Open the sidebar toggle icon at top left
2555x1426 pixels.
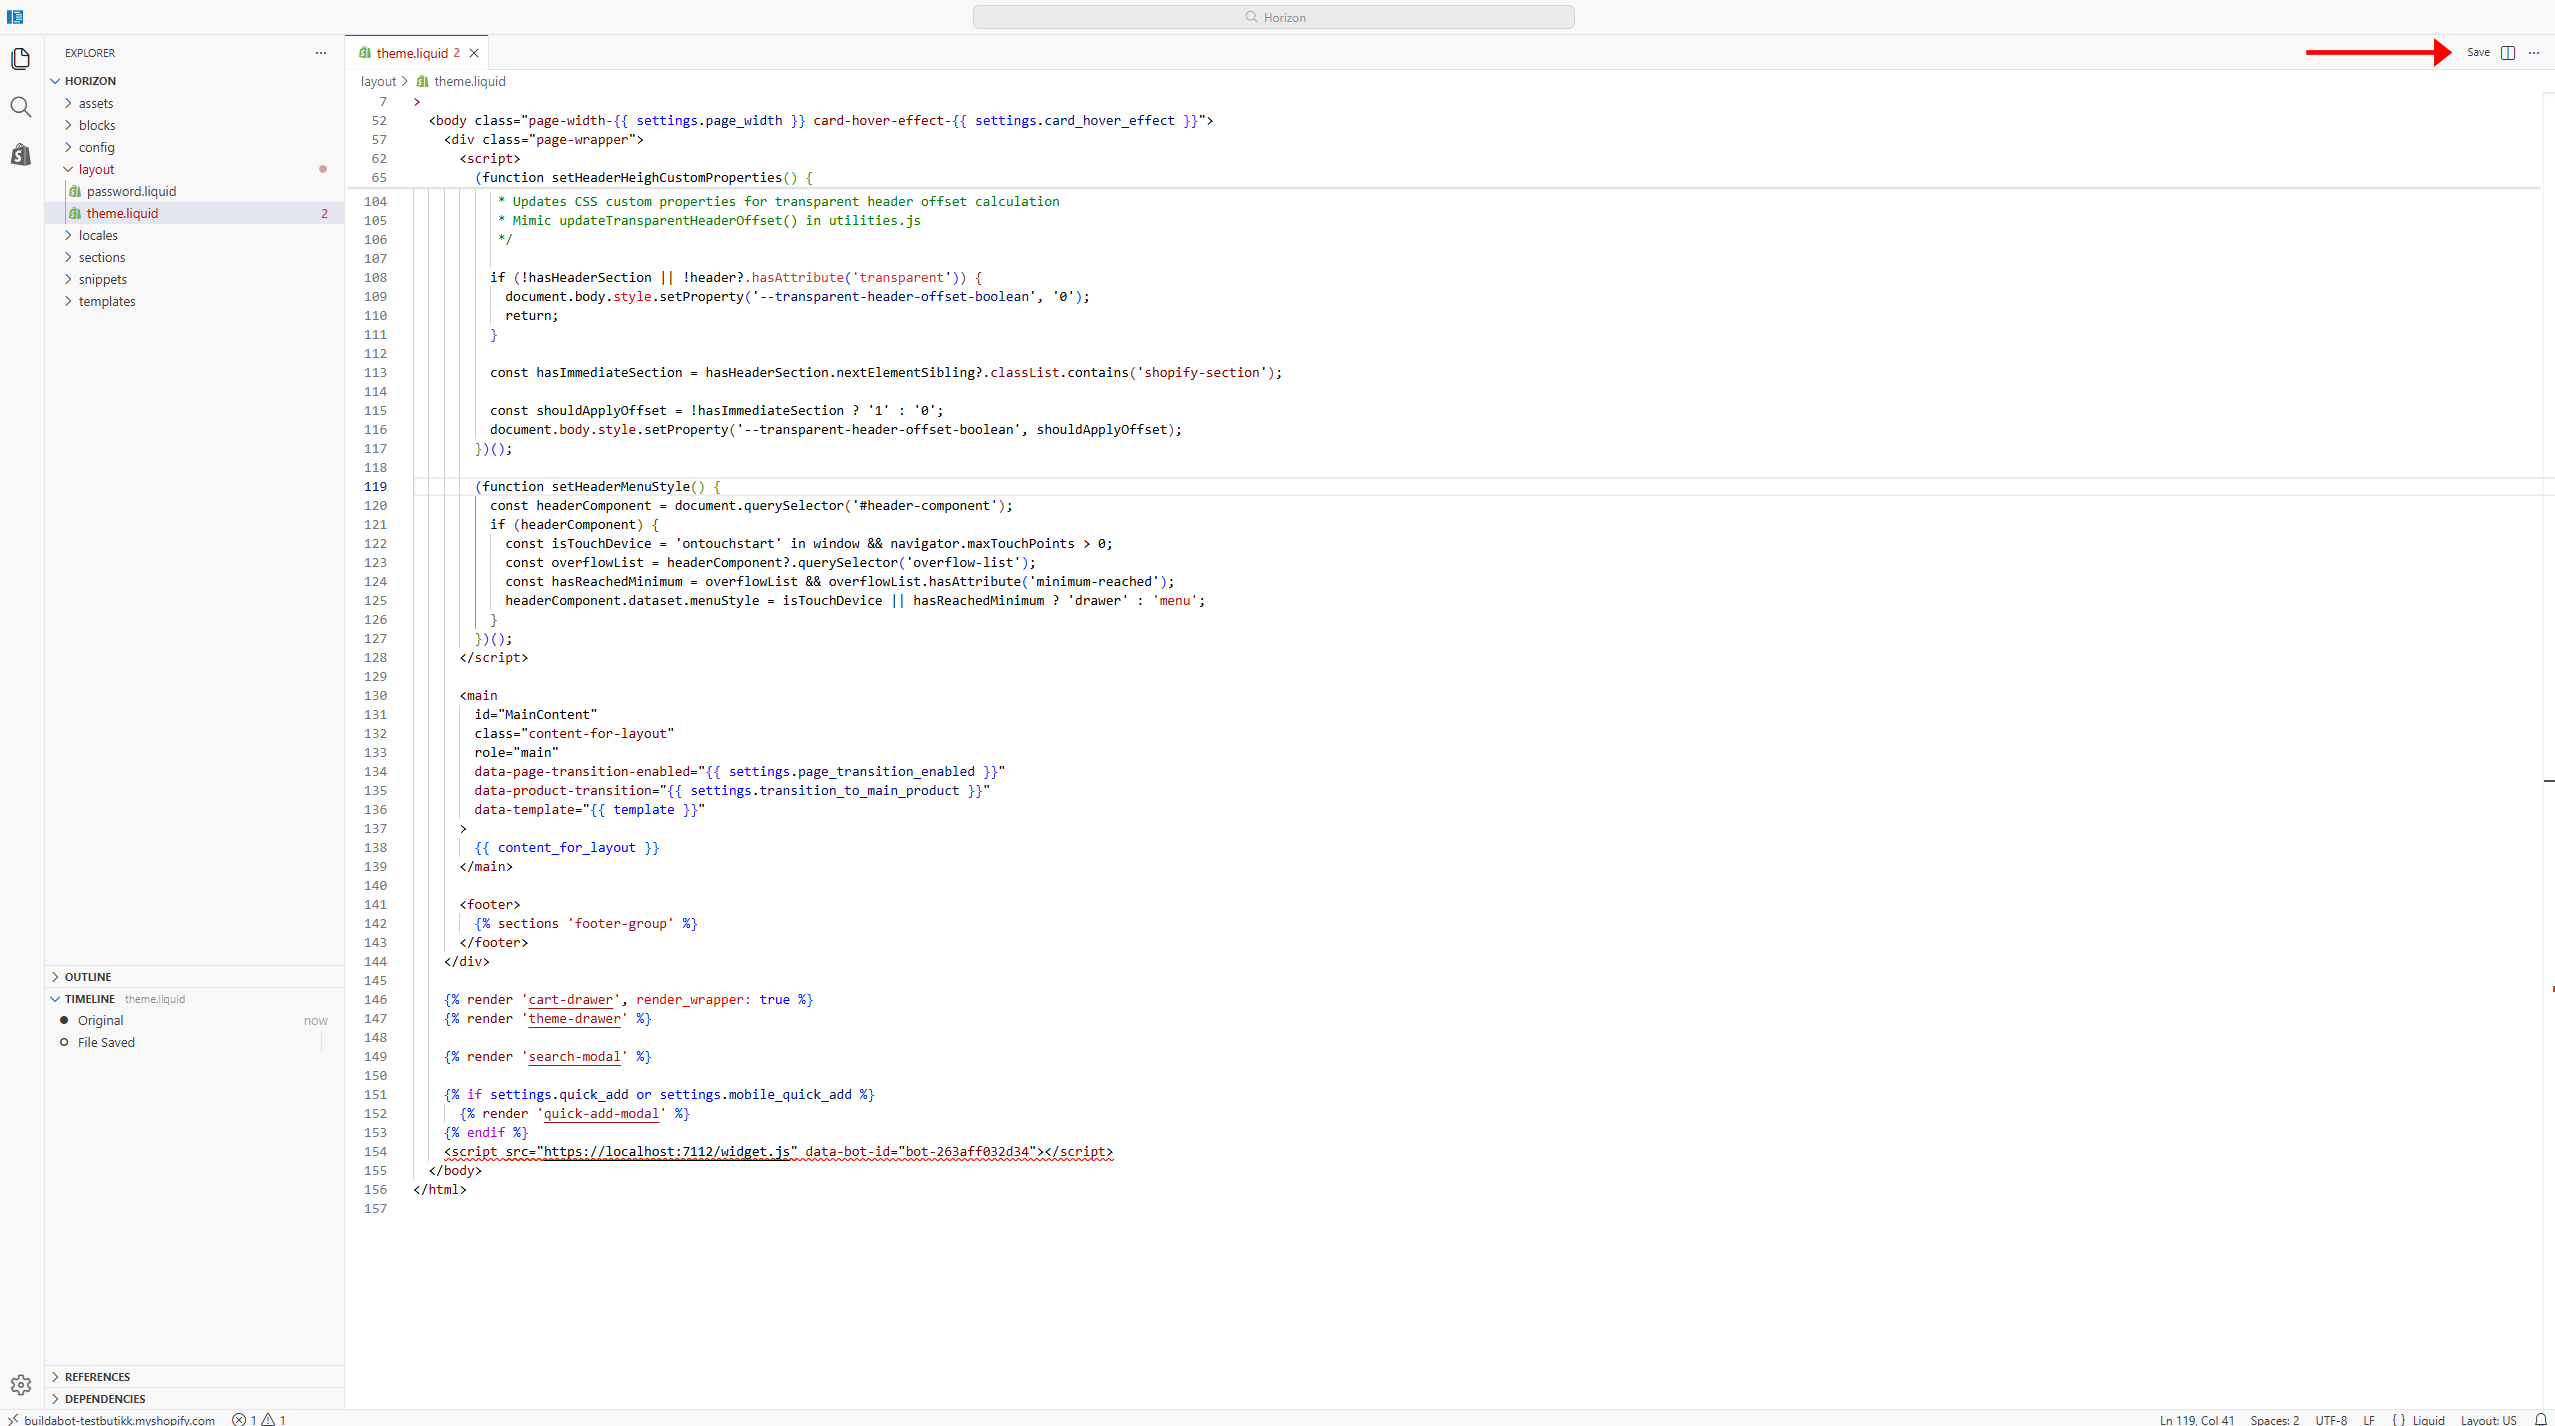click(15, 17)
